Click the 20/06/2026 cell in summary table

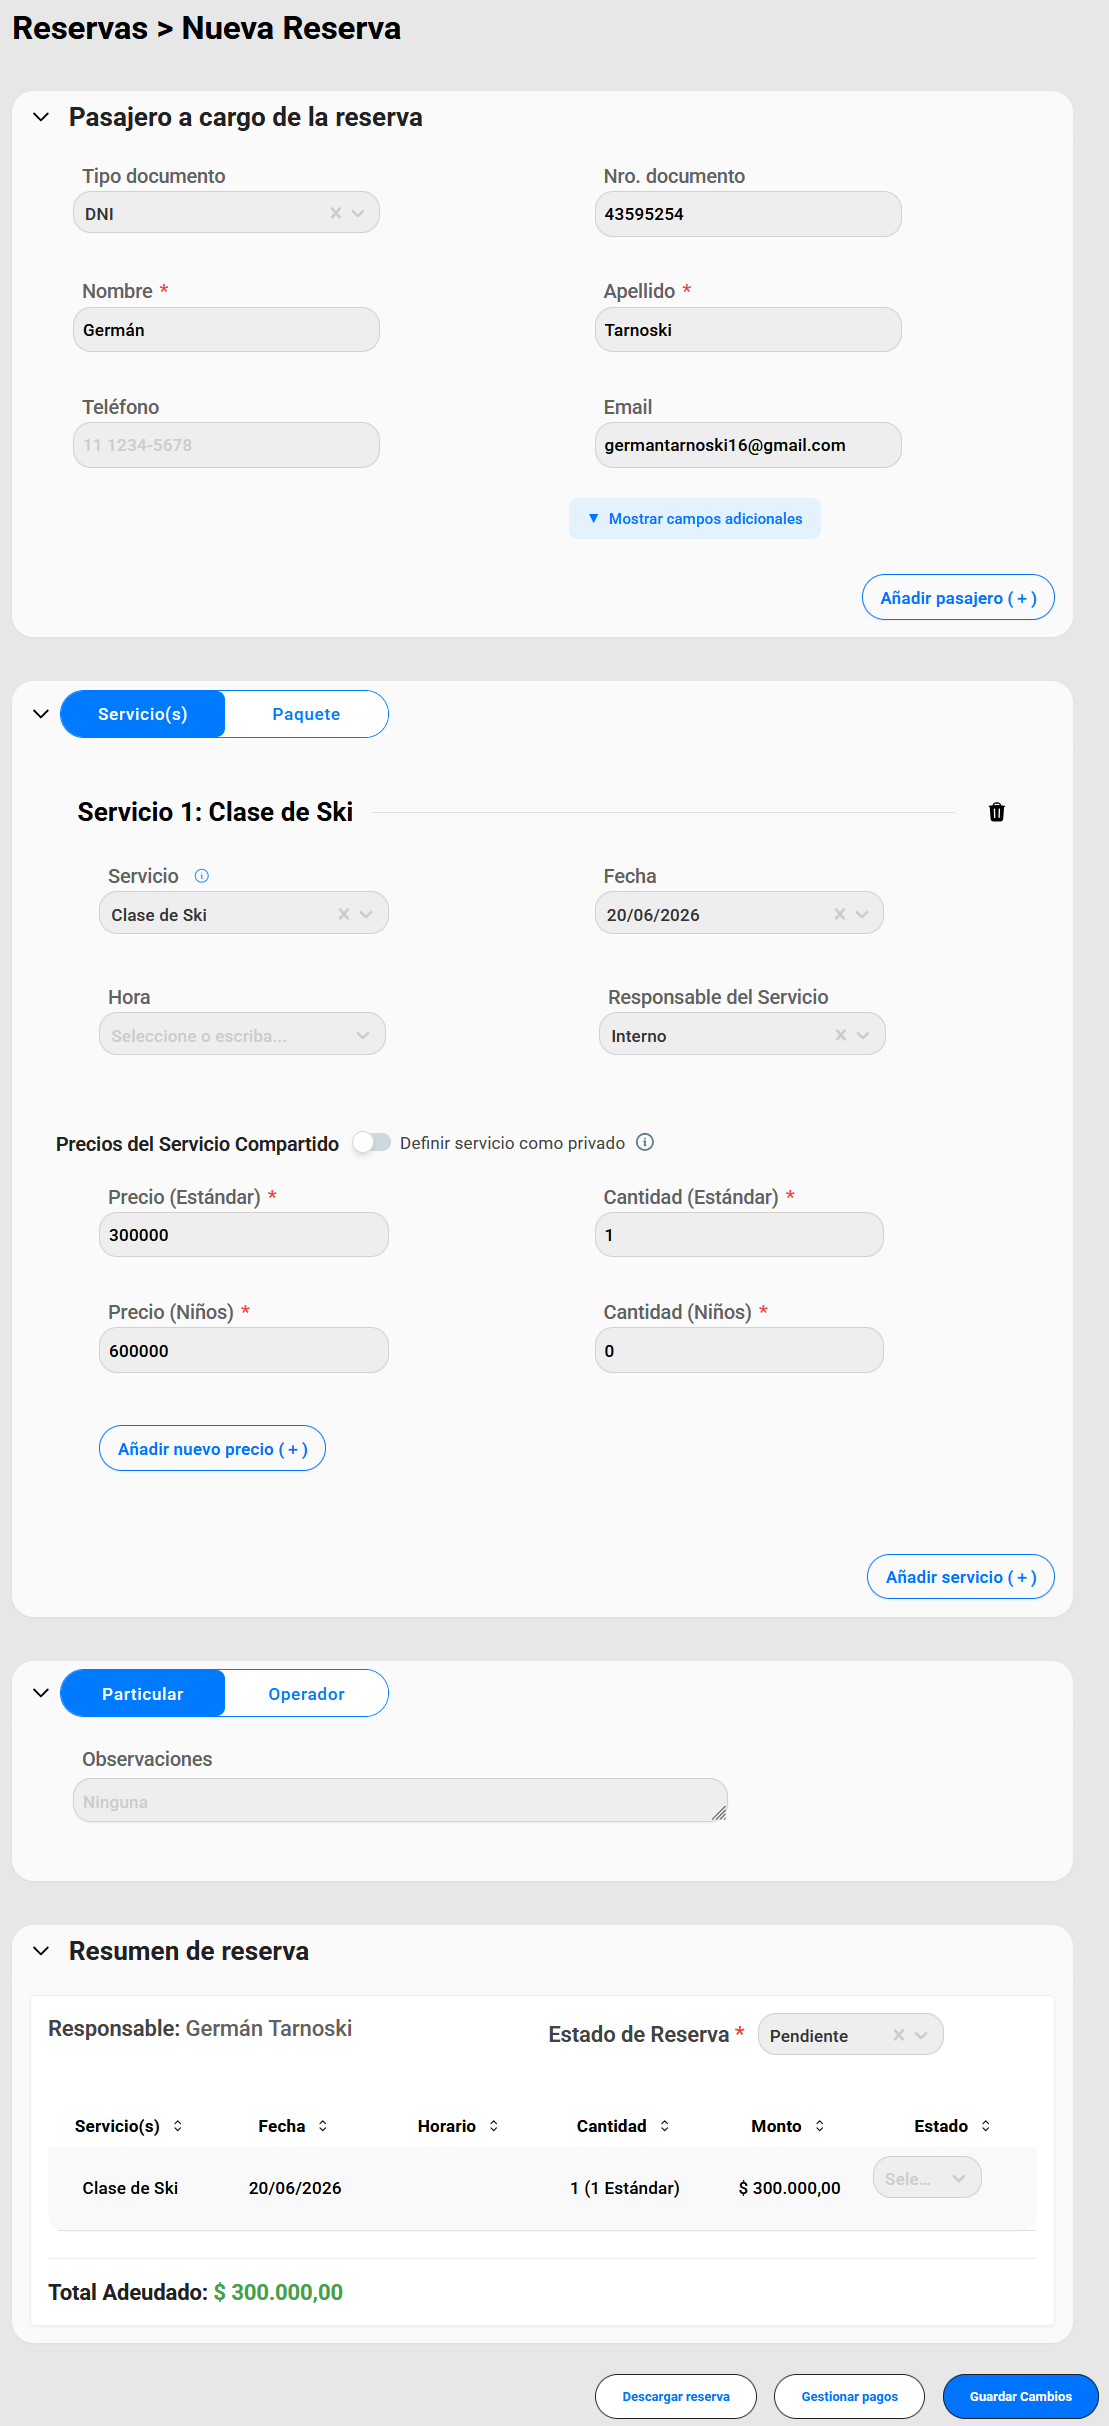coord(295,2188)
